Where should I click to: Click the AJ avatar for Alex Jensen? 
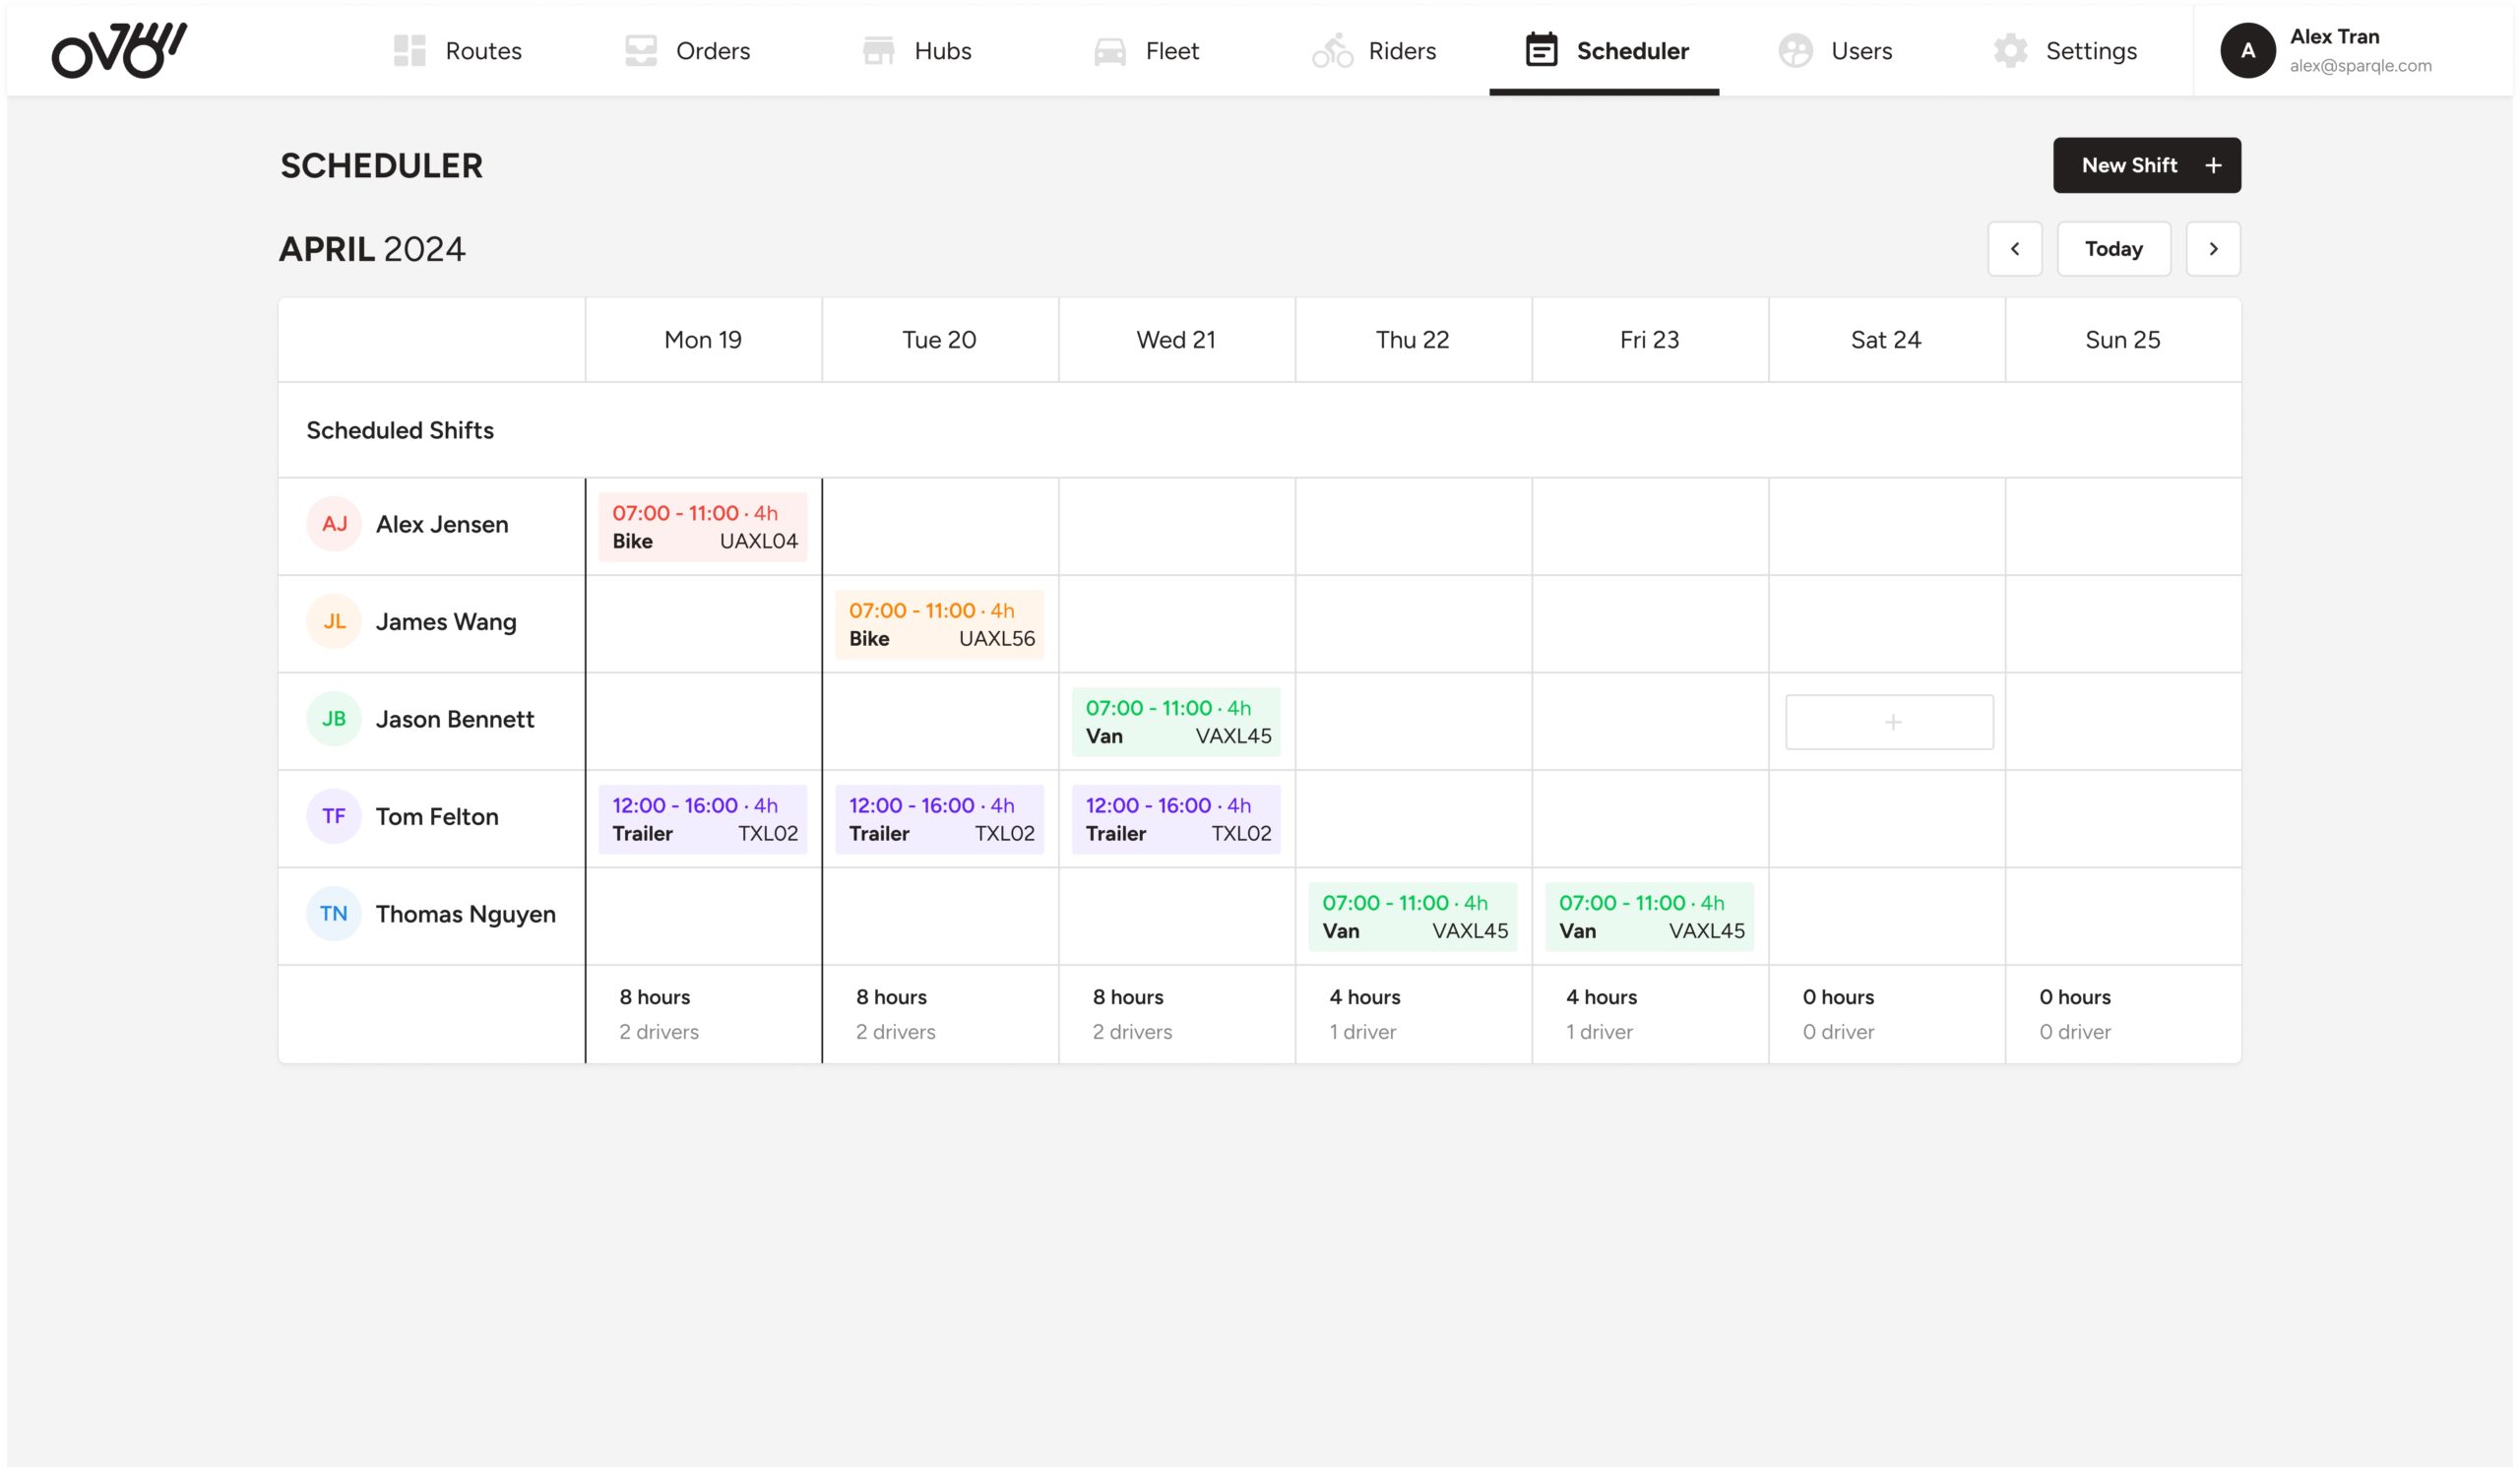[x=333, y=523]
